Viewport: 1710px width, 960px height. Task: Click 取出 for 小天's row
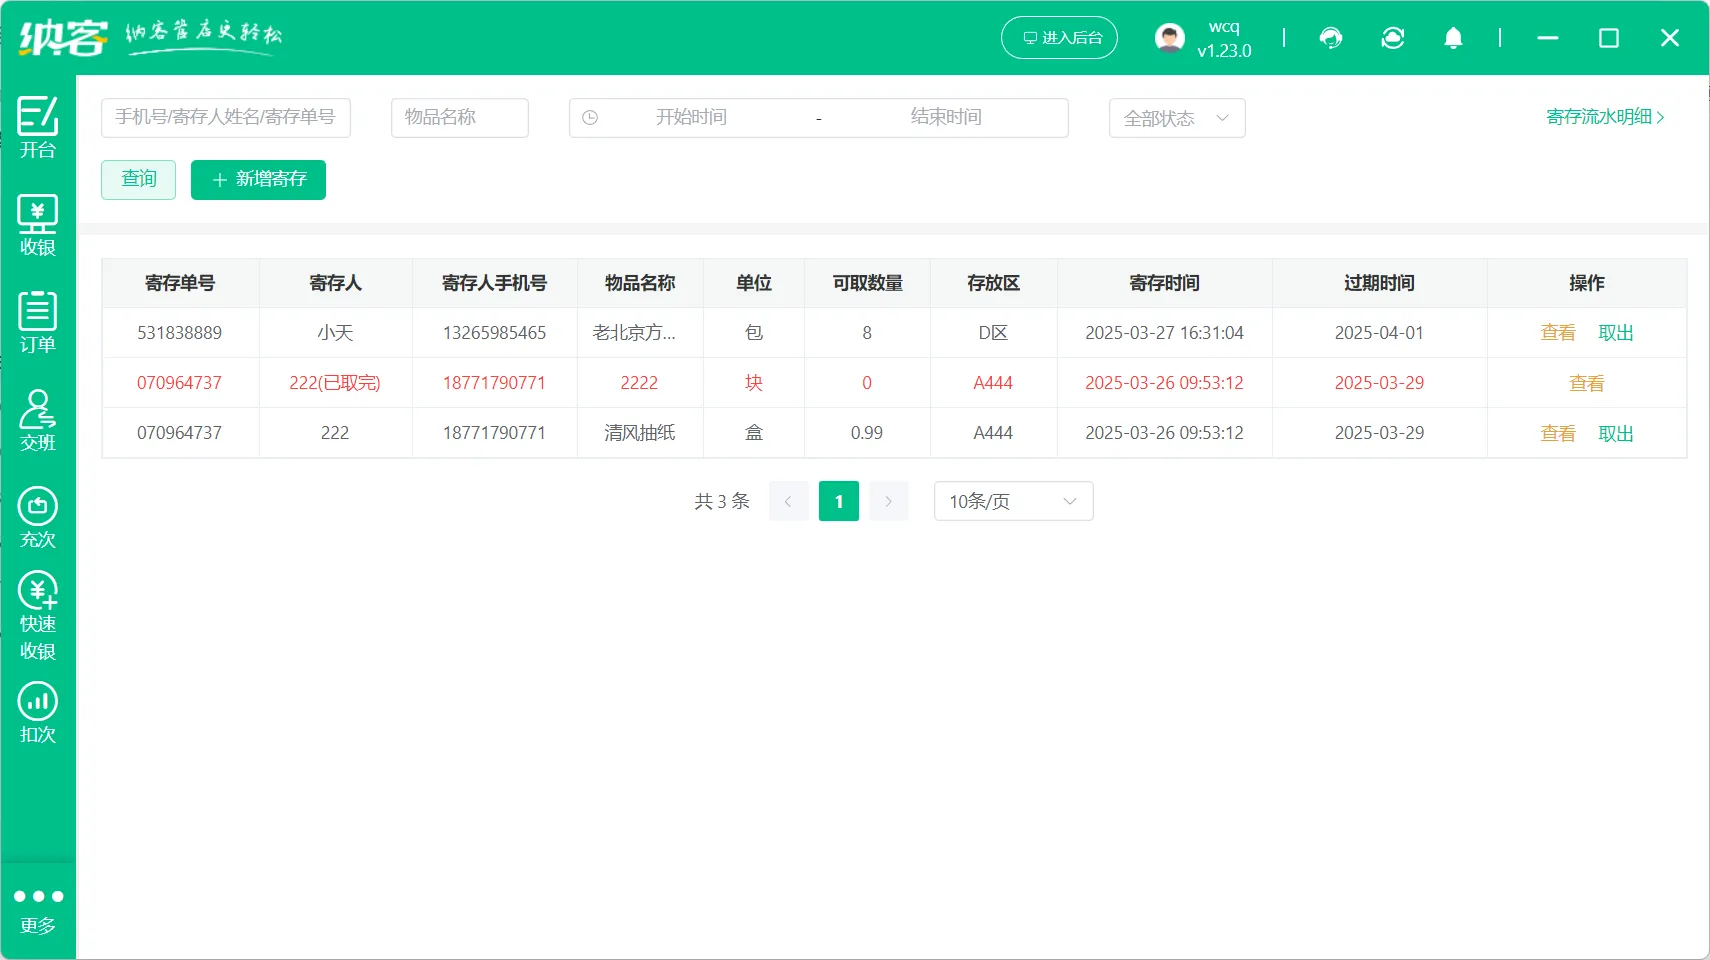(1616, 333)
